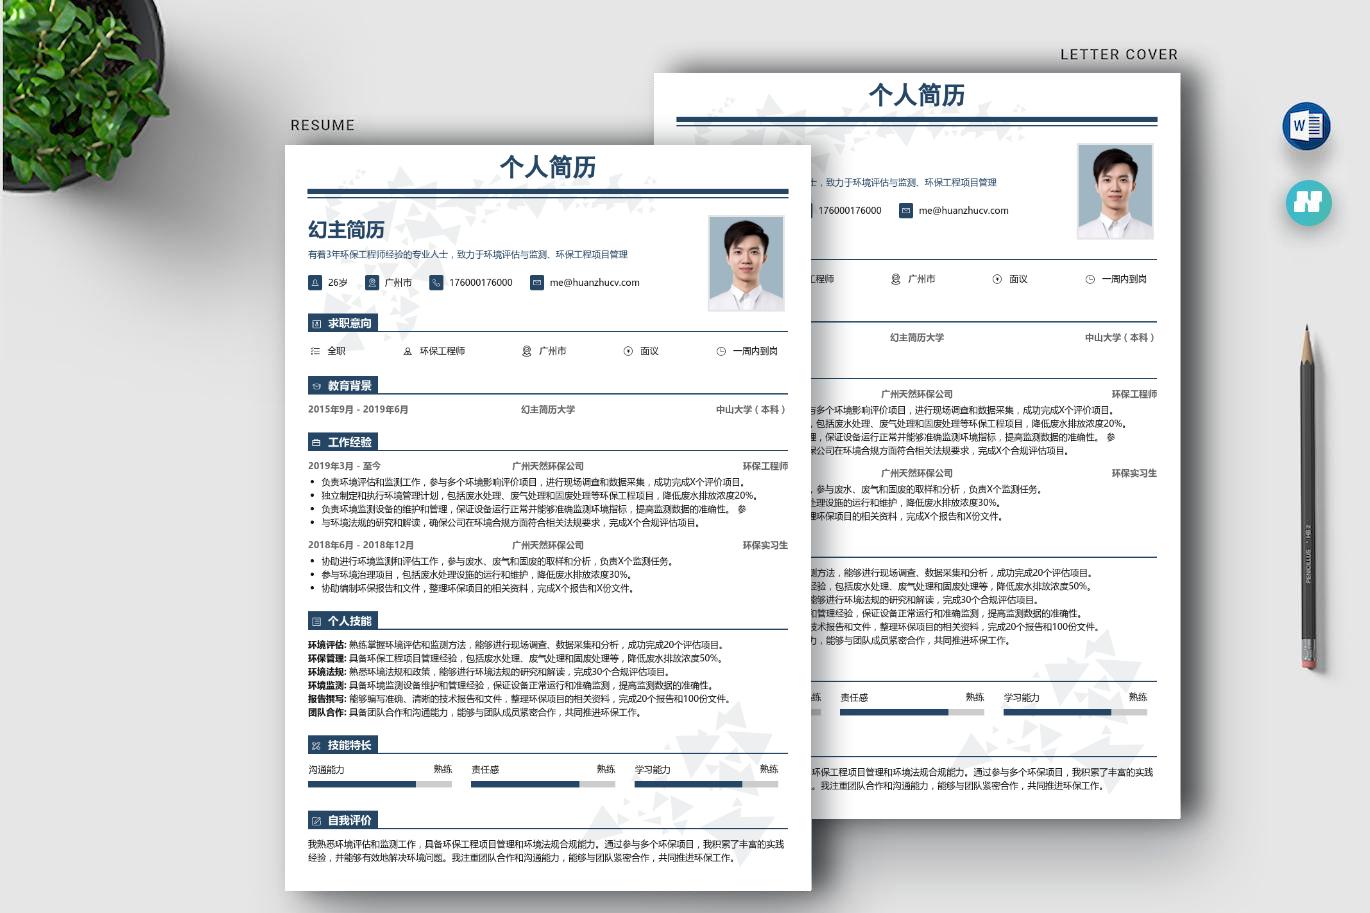The width and height of the screenshot is (1370, 913).
Task: Click the person icon beside 环保工程师
Action: click(407, 351)
